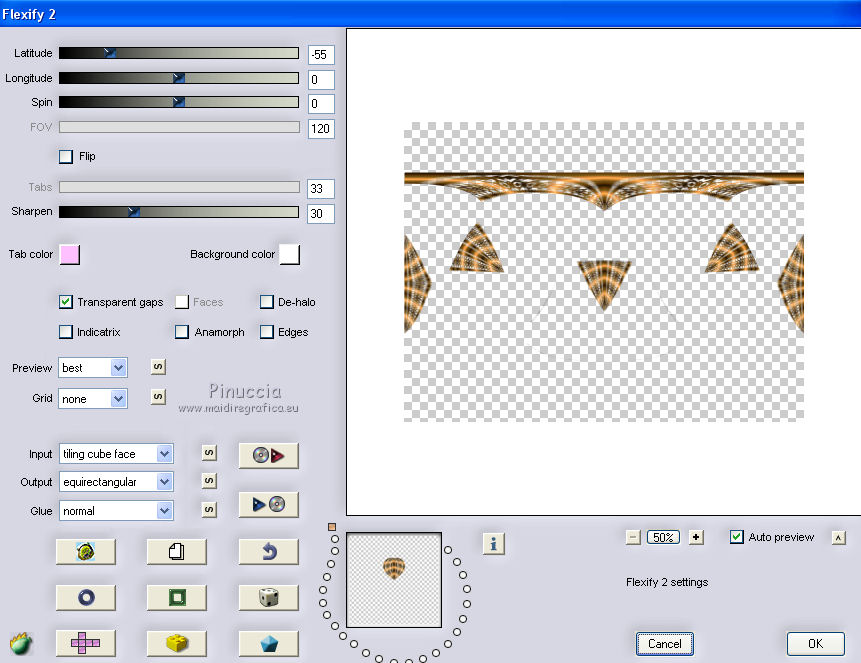Adjust the Sharpen slider
Viewport: 861px width, 663px height.
(179, 211)
